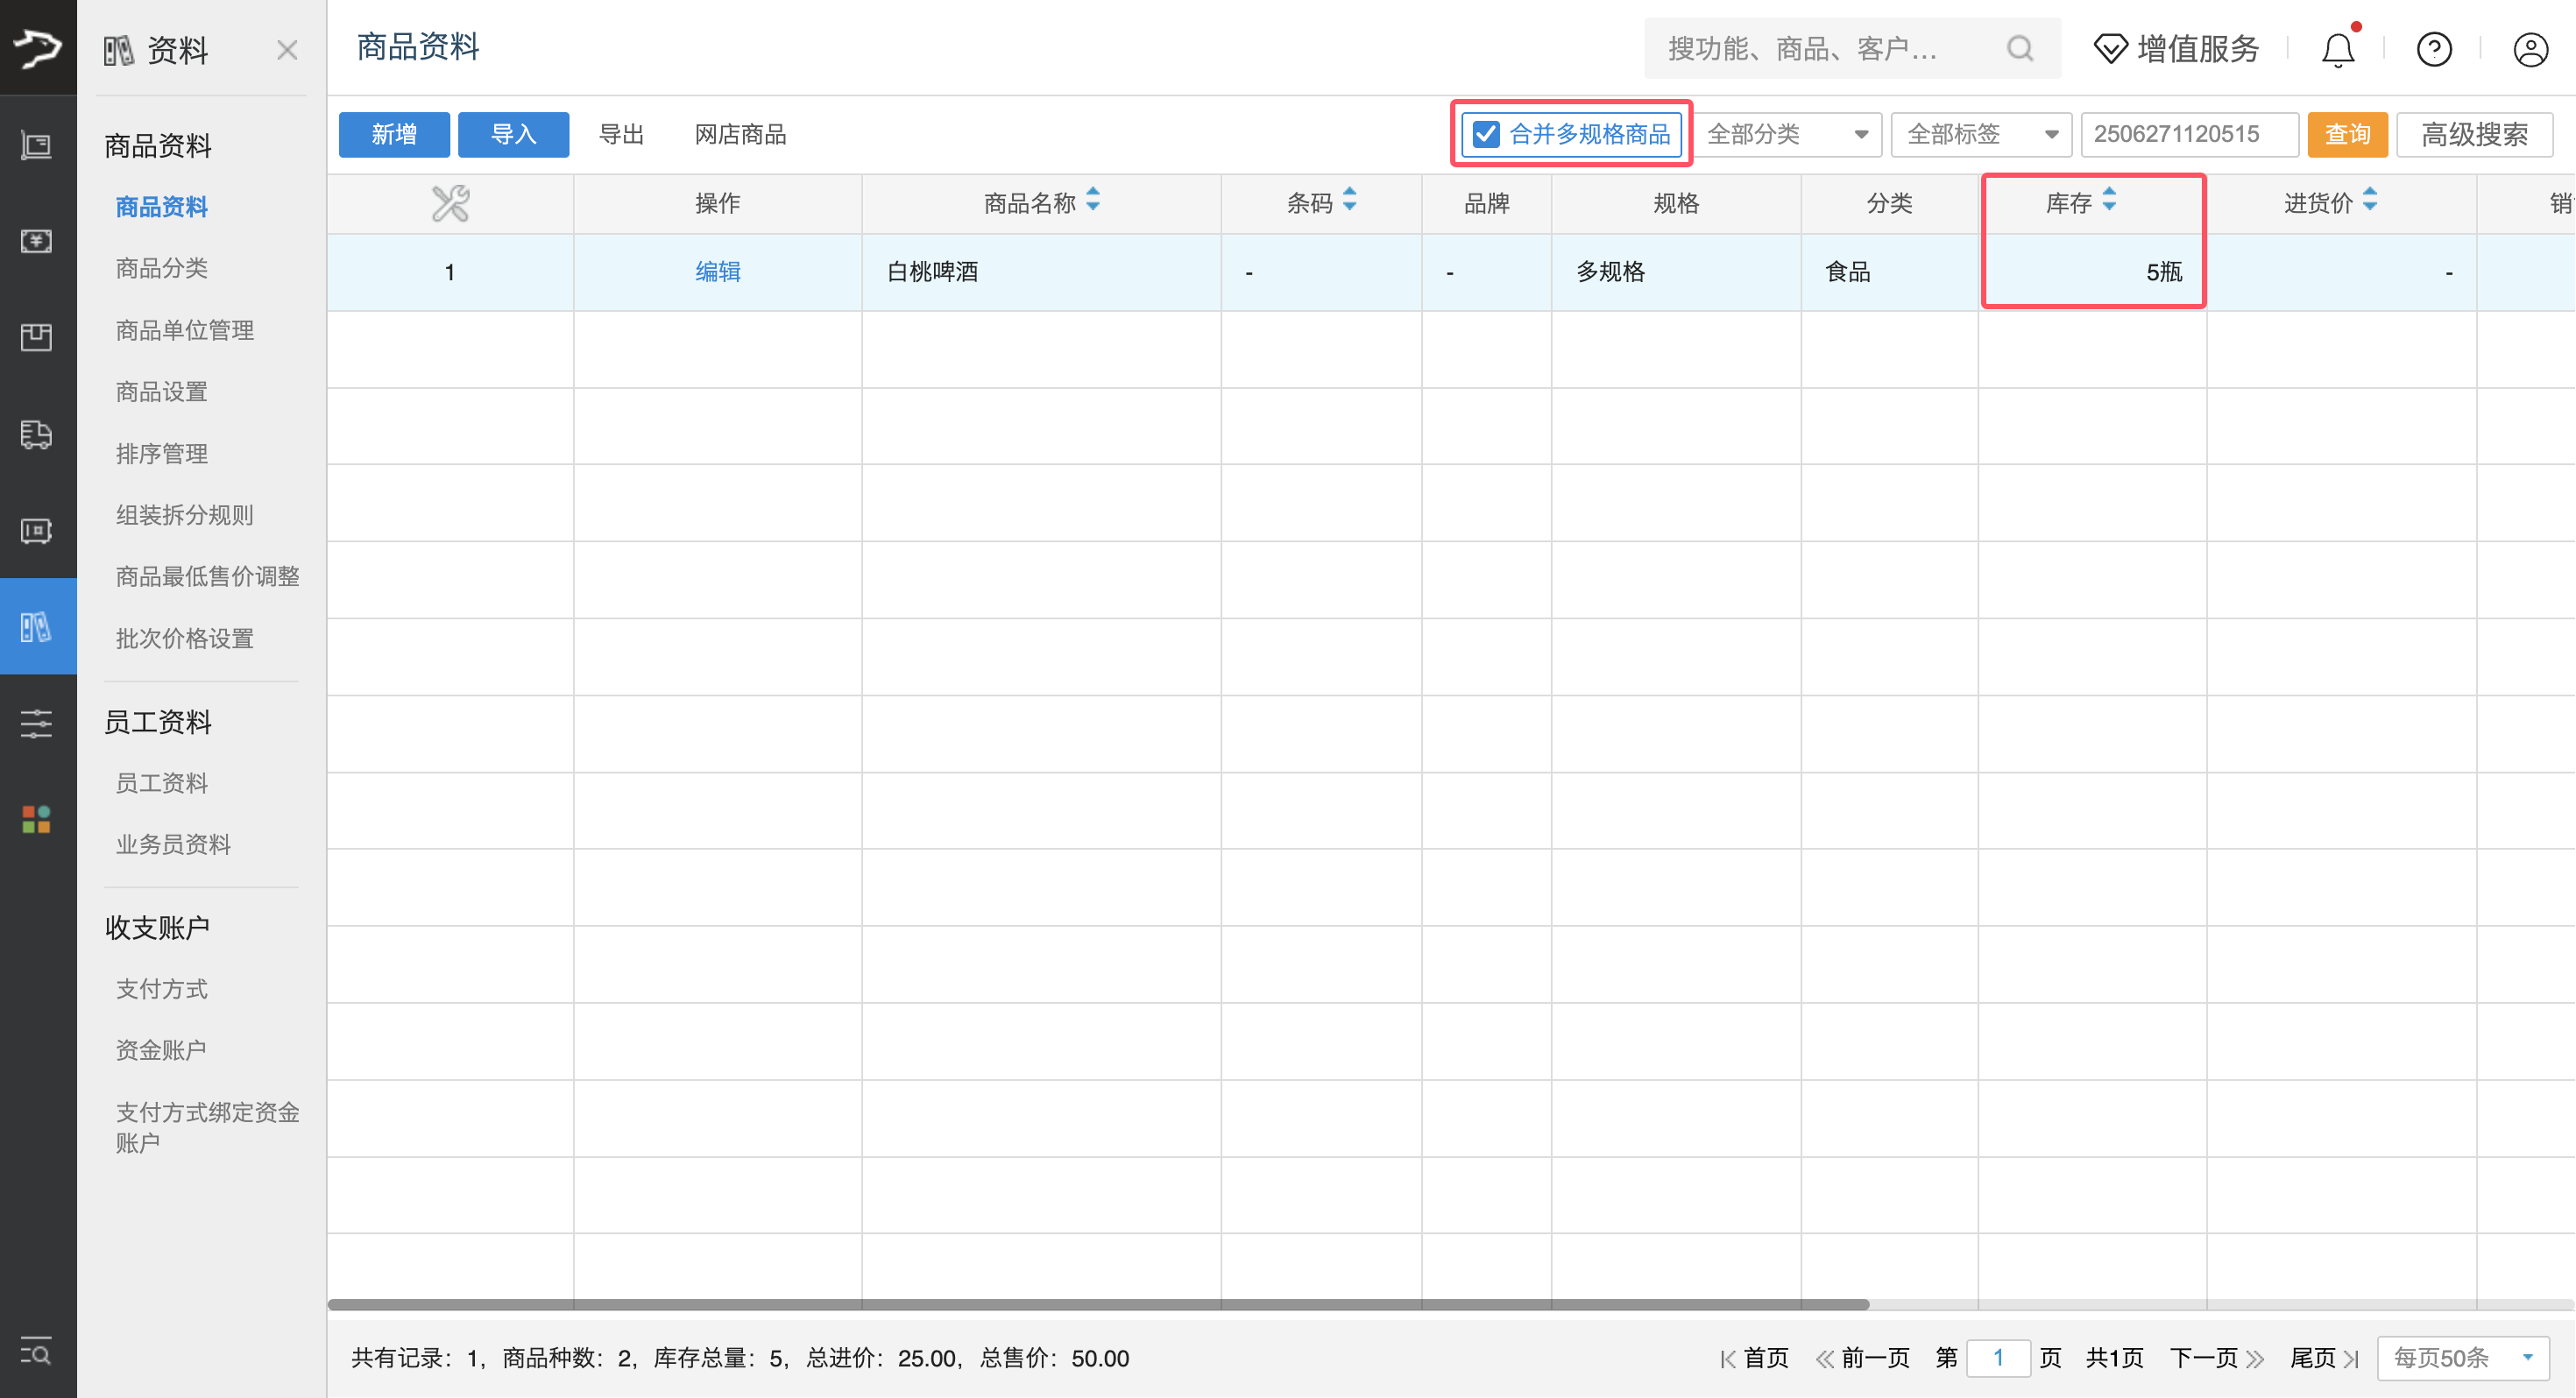This screenshot has width=2576, height=1398.
Task: Select 支付方式 under 收支账户
Action: tap(161, 988)
